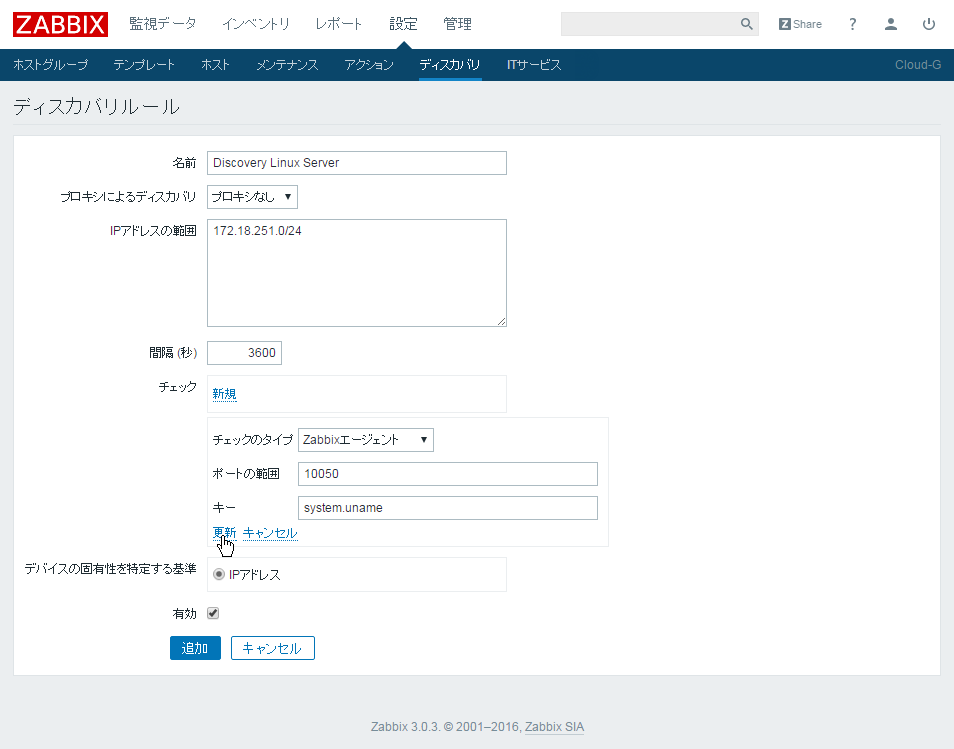Open the 監視データ menu

162,24
